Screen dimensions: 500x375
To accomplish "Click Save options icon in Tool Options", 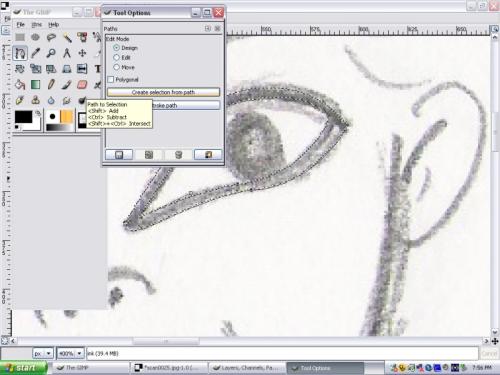I will pyautogui.click(x=119, y=155).
